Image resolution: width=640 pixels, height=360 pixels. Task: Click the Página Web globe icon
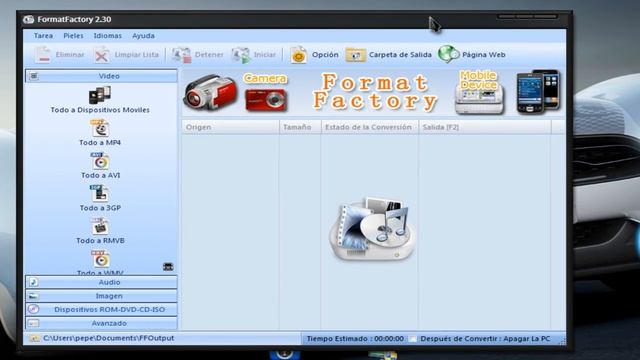(449, 54)
